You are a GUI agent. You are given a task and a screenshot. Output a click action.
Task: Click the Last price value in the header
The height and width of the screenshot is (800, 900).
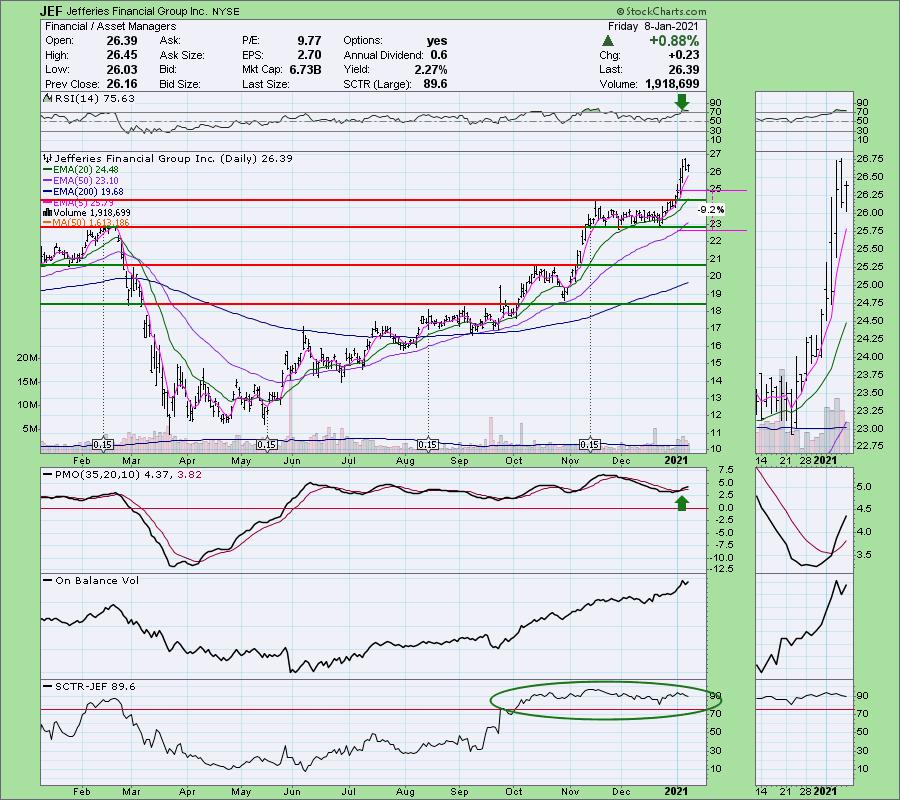click(684, 69)
